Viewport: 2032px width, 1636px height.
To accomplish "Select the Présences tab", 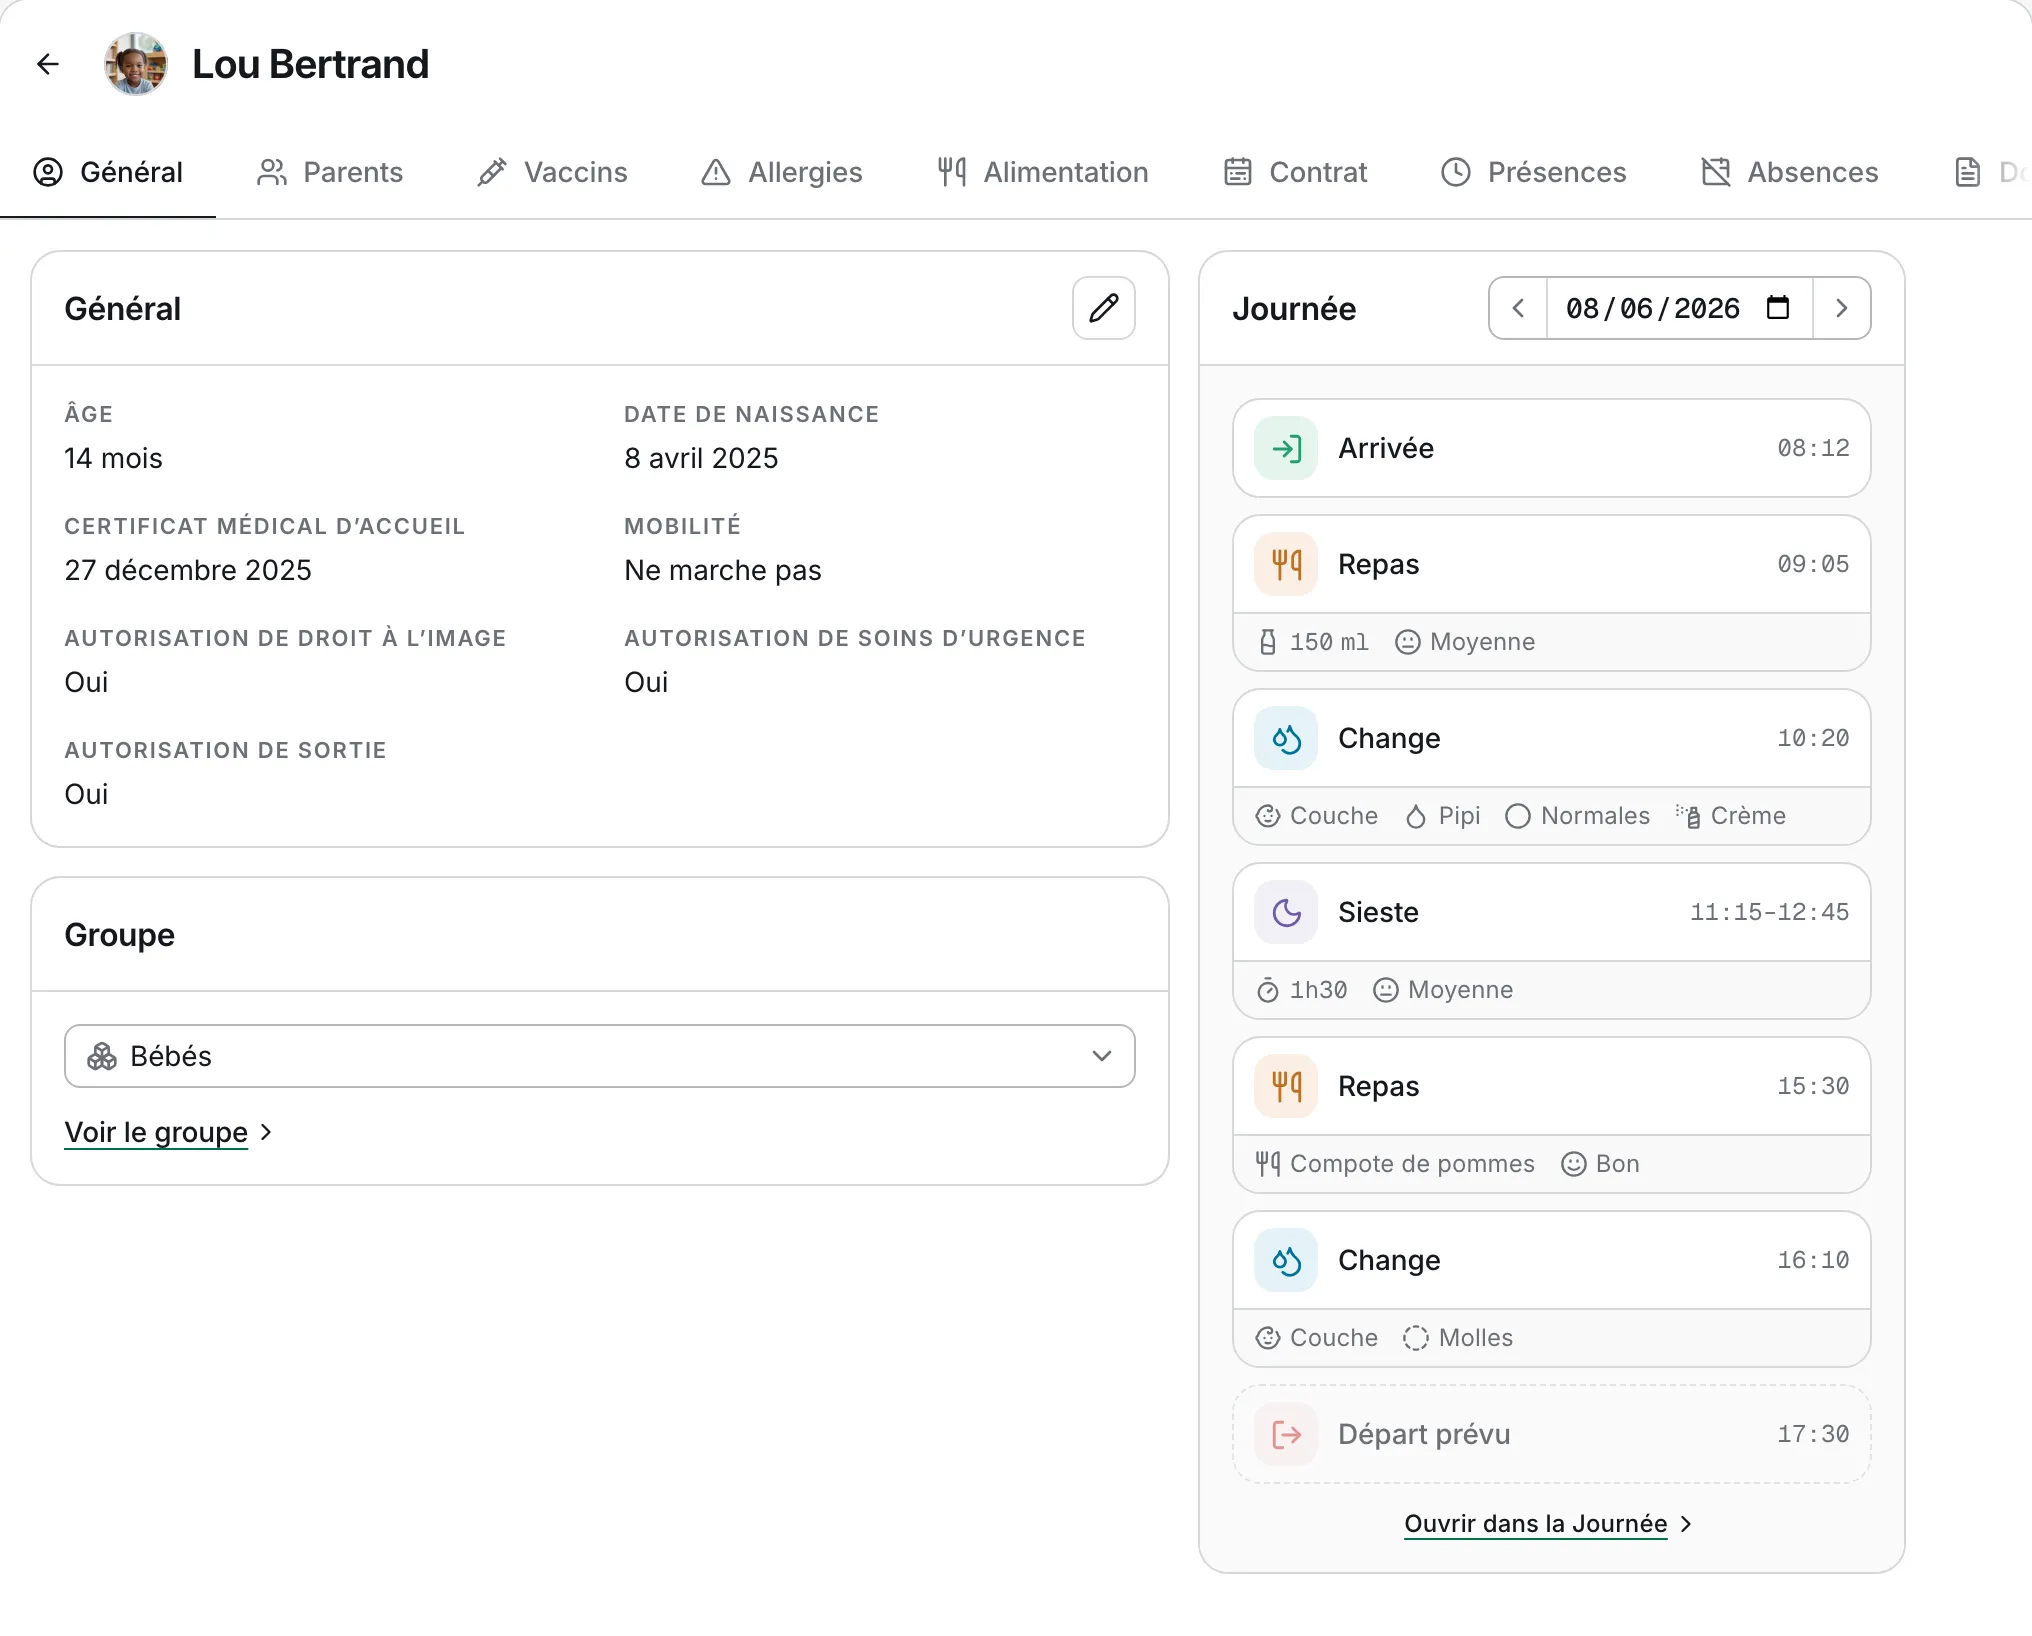I will (1534, 172).
